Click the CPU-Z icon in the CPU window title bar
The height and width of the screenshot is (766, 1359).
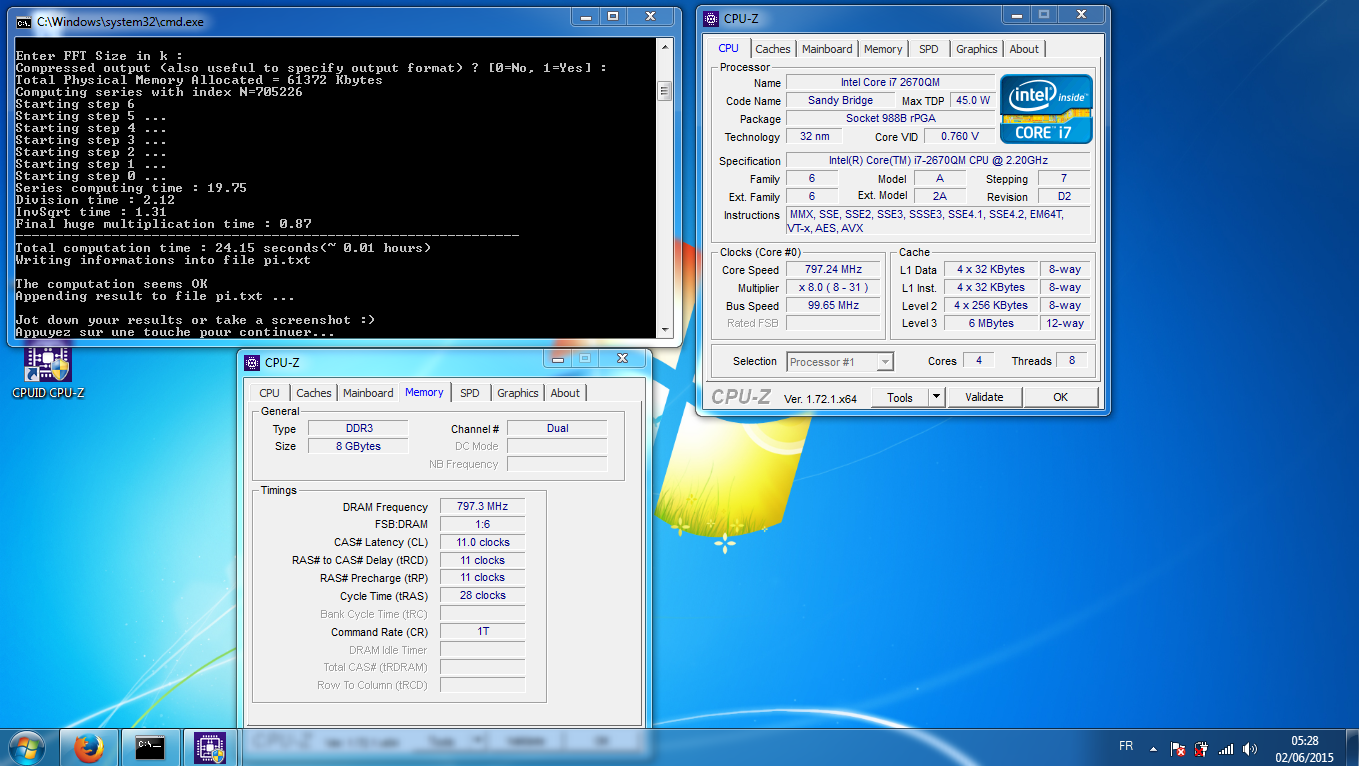(x=711, y=18)
